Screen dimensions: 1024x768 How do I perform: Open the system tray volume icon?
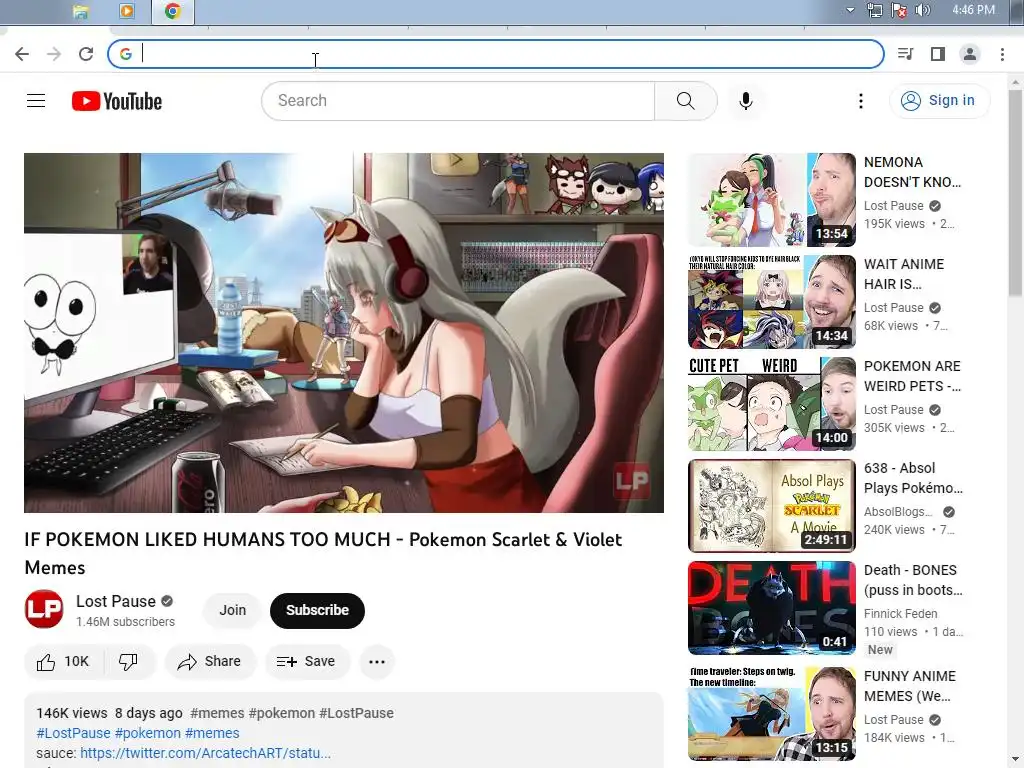(x=923, y=10)
